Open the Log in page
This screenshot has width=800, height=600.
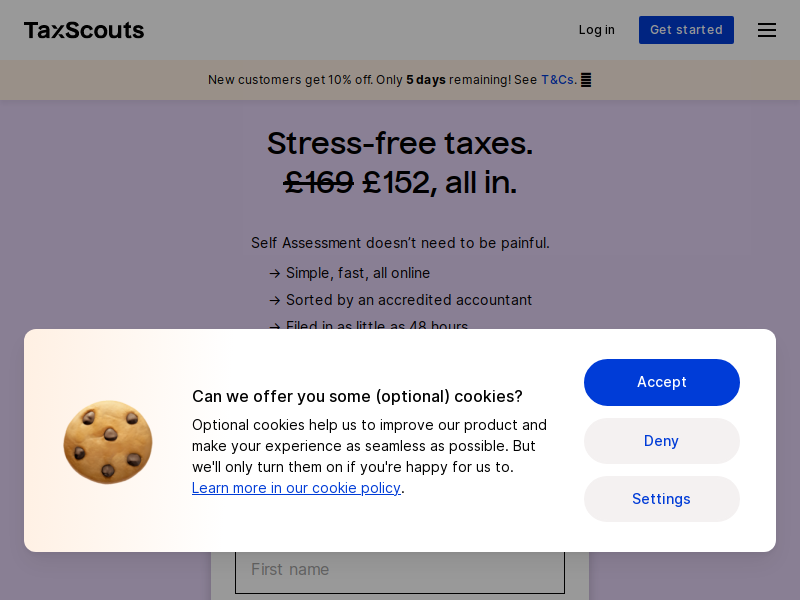point(596,30)
